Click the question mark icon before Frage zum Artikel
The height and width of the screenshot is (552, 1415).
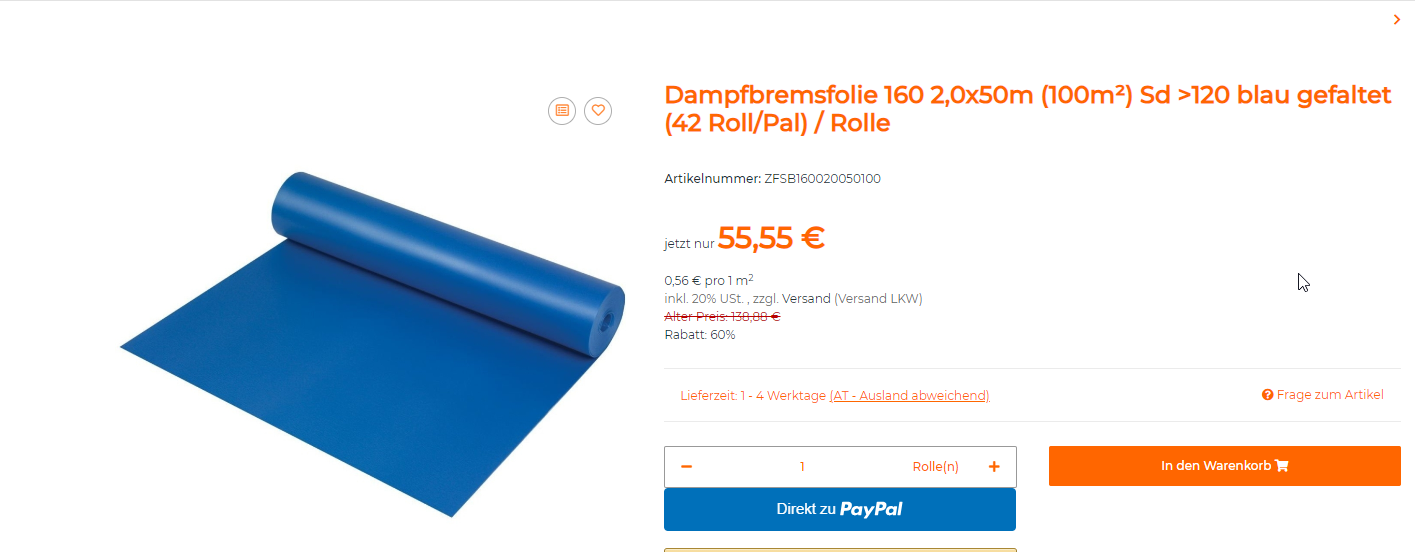click(1267, 395)
